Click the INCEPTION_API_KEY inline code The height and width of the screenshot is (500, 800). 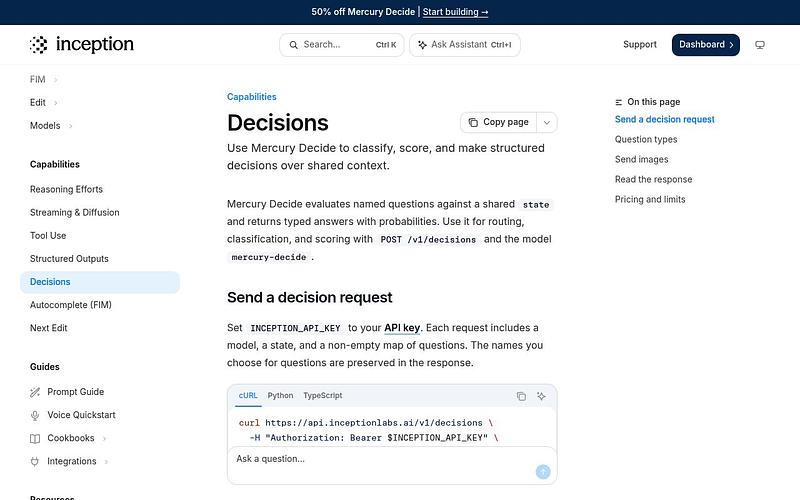pos(295,328)
